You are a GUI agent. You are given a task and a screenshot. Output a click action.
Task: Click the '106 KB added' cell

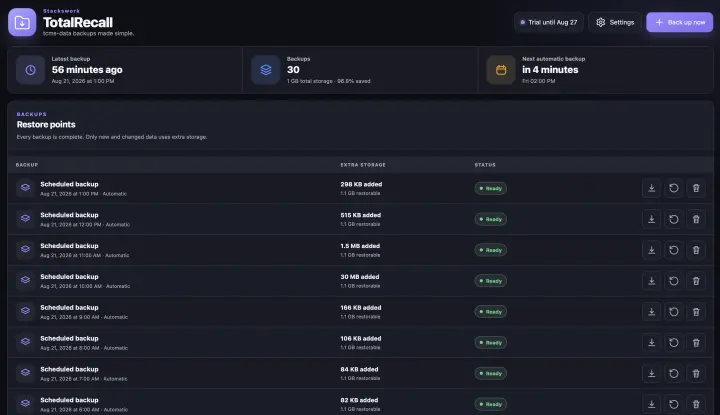pos(360,338)
